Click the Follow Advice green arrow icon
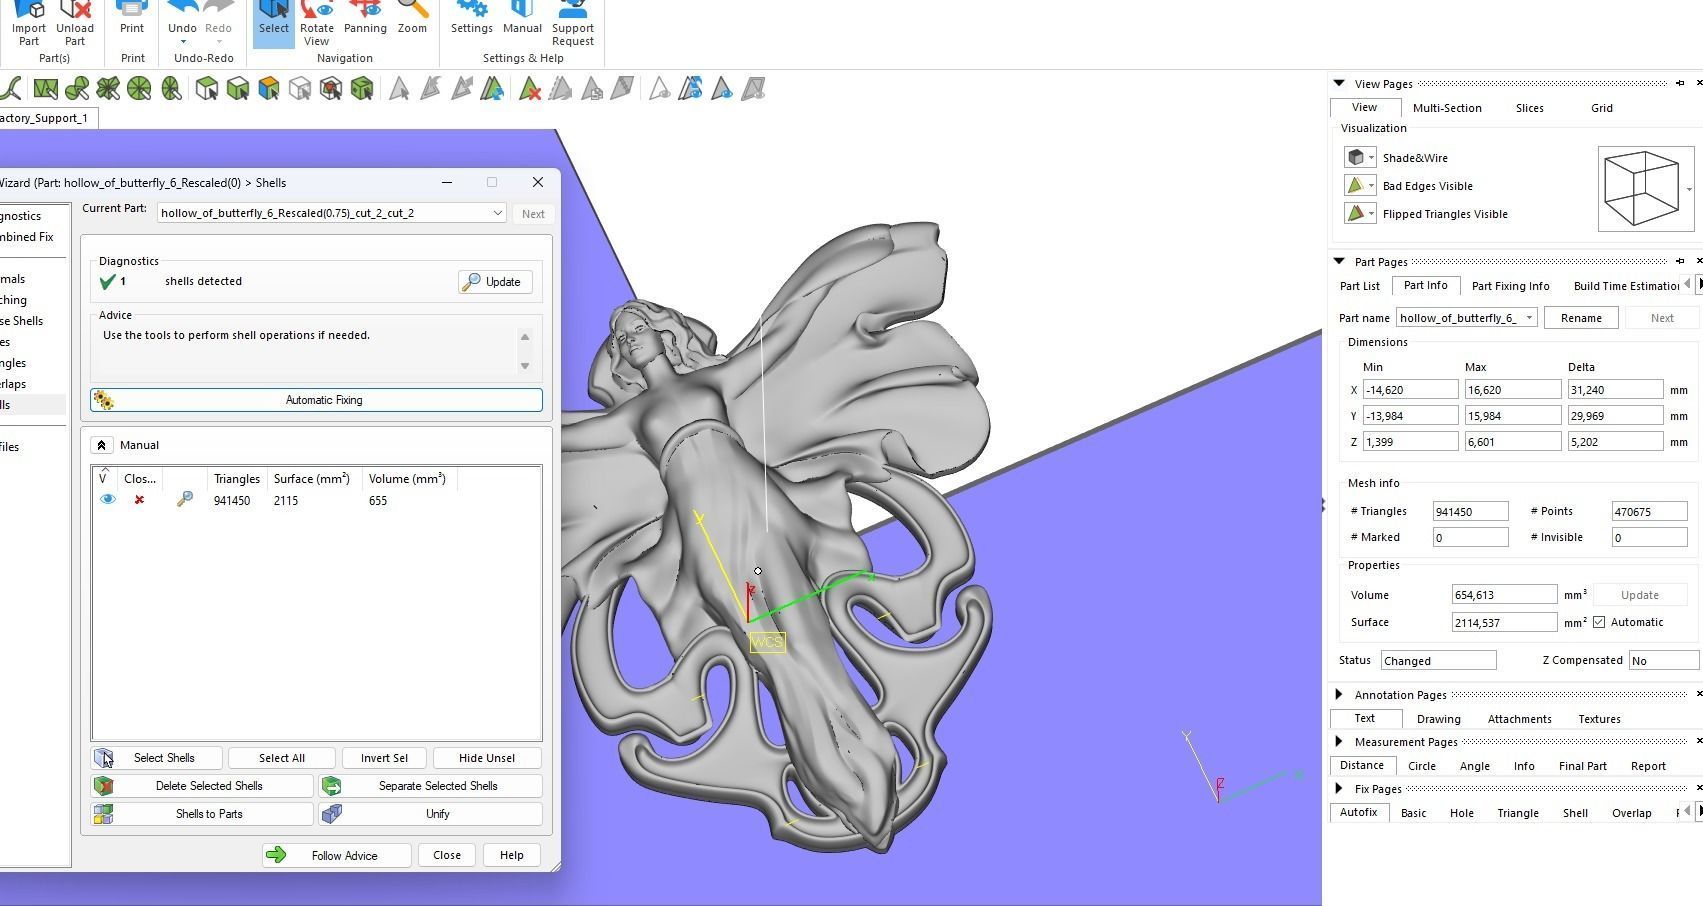 click(x=277, y=855)
